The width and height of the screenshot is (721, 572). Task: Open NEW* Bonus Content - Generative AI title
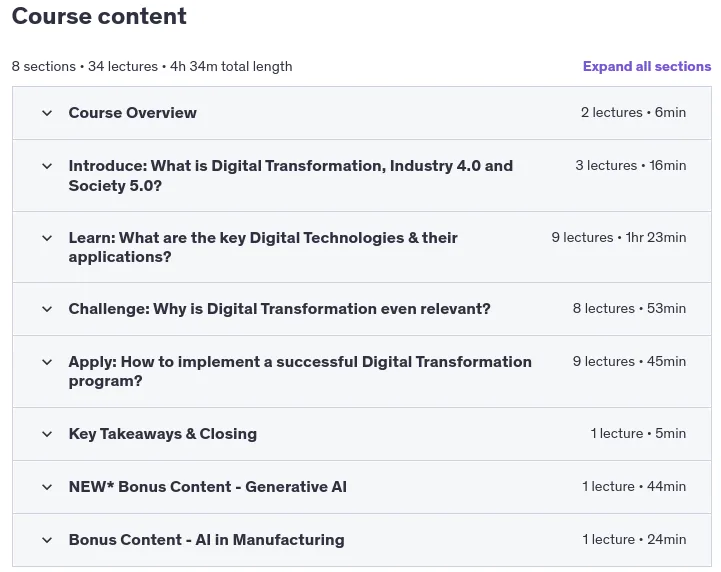click(x=207, y=486)
